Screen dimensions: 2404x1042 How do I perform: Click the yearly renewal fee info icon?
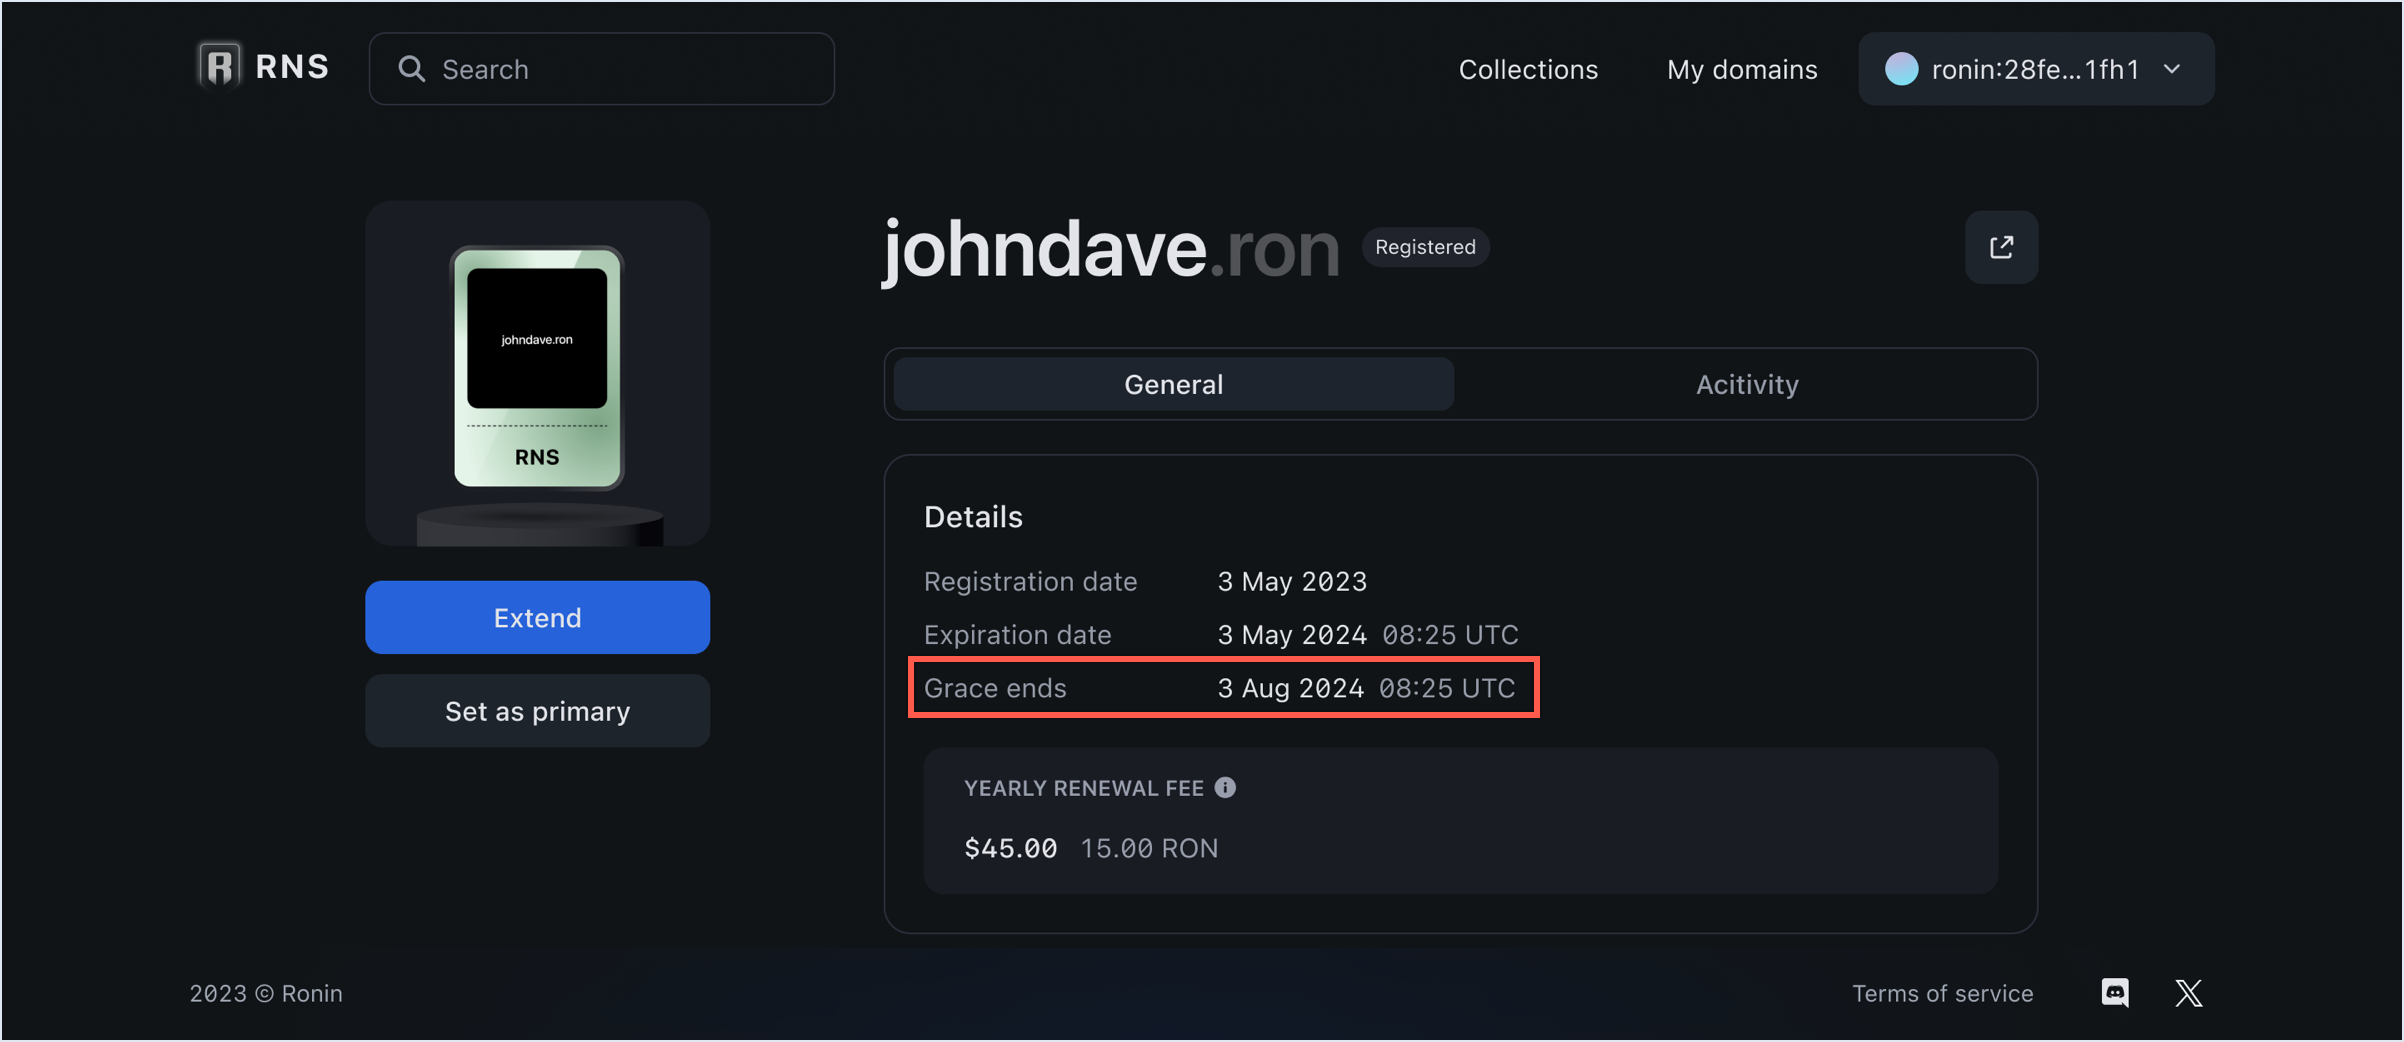pyautogui.click(x=1225, y=788)
